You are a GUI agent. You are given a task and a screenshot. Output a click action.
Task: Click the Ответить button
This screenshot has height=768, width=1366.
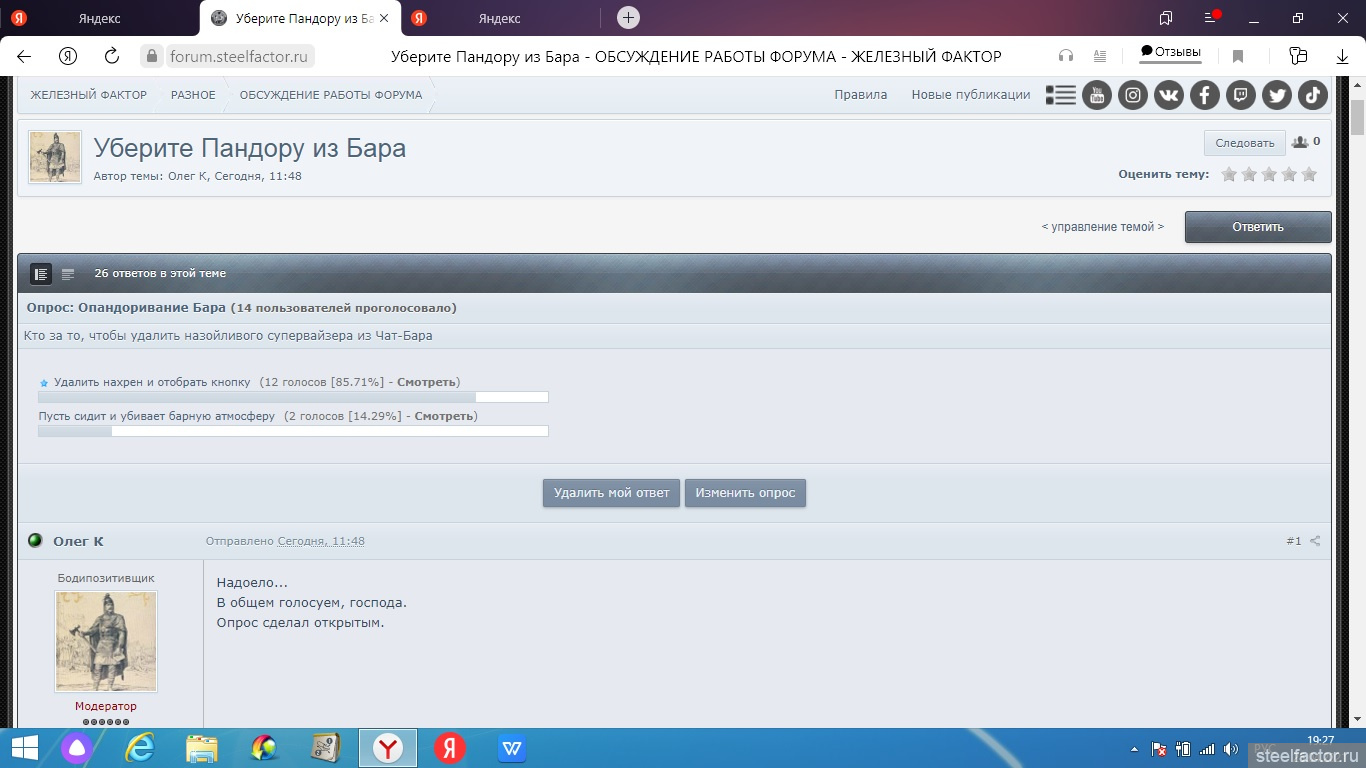pos(1257,227)
